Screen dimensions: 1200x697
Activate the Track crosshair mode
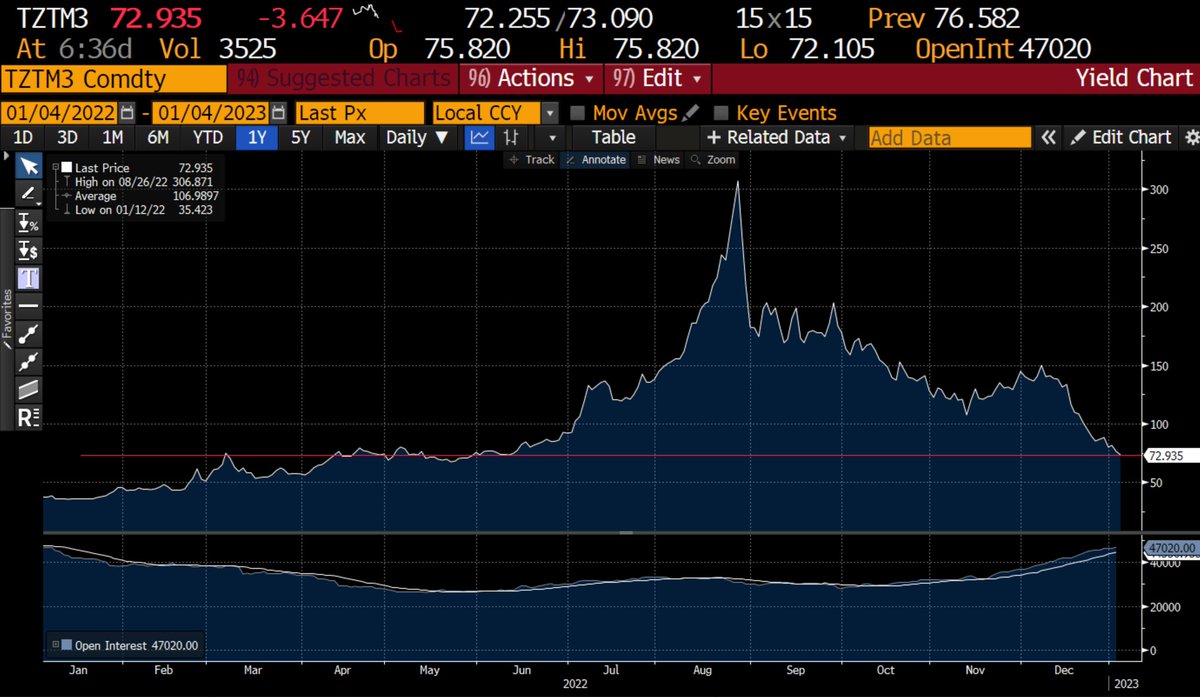click(x=532, y=160)
